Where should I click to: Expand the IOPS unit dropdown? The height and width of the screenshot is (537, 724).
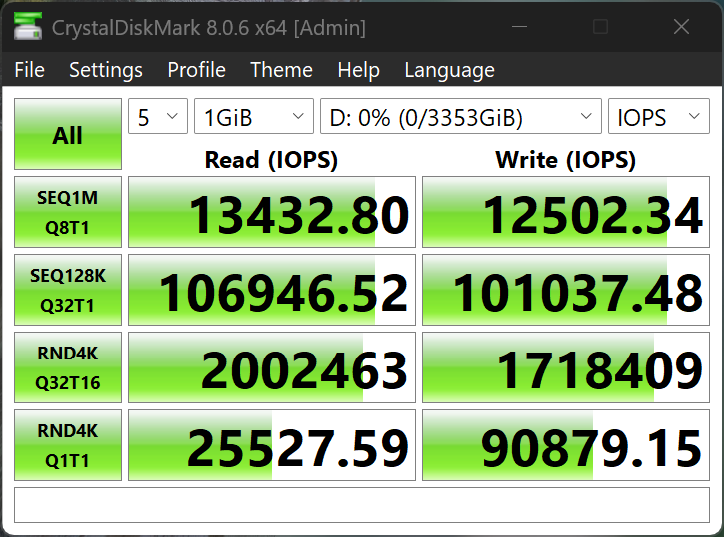point(659,116)
